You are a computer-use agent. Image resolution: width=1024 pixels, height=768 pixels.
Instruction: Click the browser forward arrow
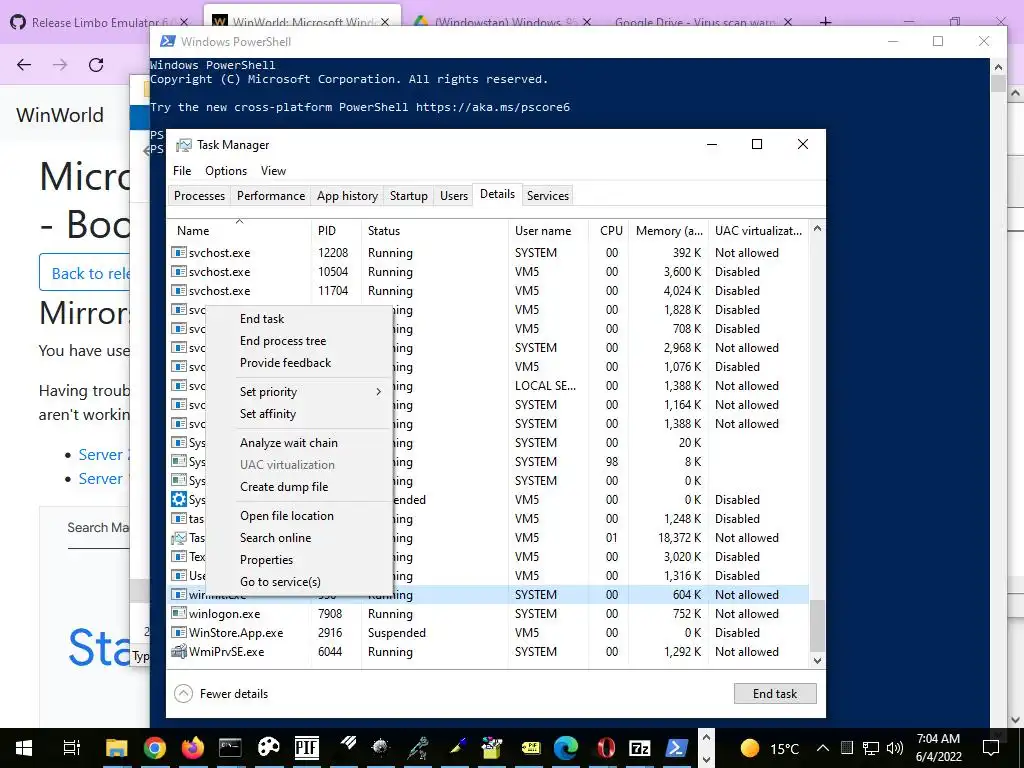pos(60,65)
